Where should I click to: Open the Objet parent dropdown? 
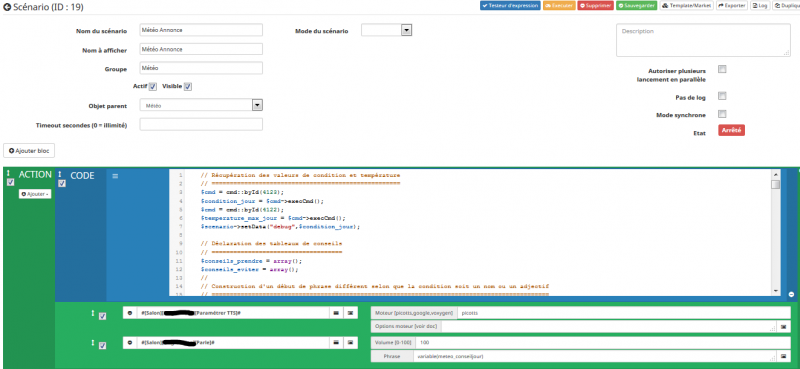tap(201, 105)
